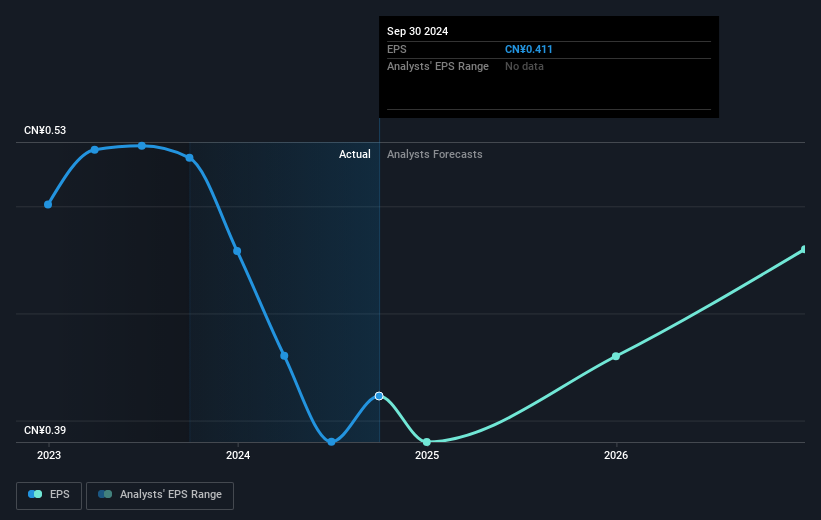Select the EPS point left of the 2023 peak
Image resolution: width=821 pixels, height=520 pixels.
(x=95, y=150)
